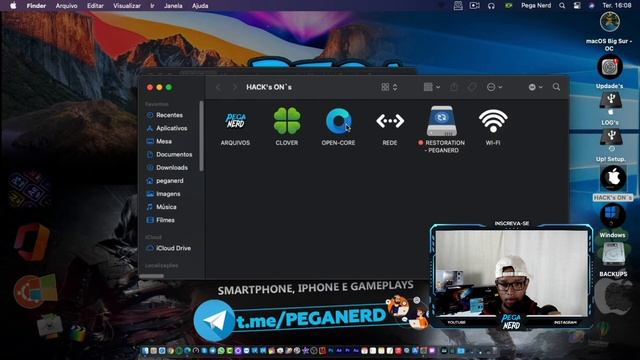640x360 pixels.
Task: Open the Visualizar menu
Action: point(127,6)
